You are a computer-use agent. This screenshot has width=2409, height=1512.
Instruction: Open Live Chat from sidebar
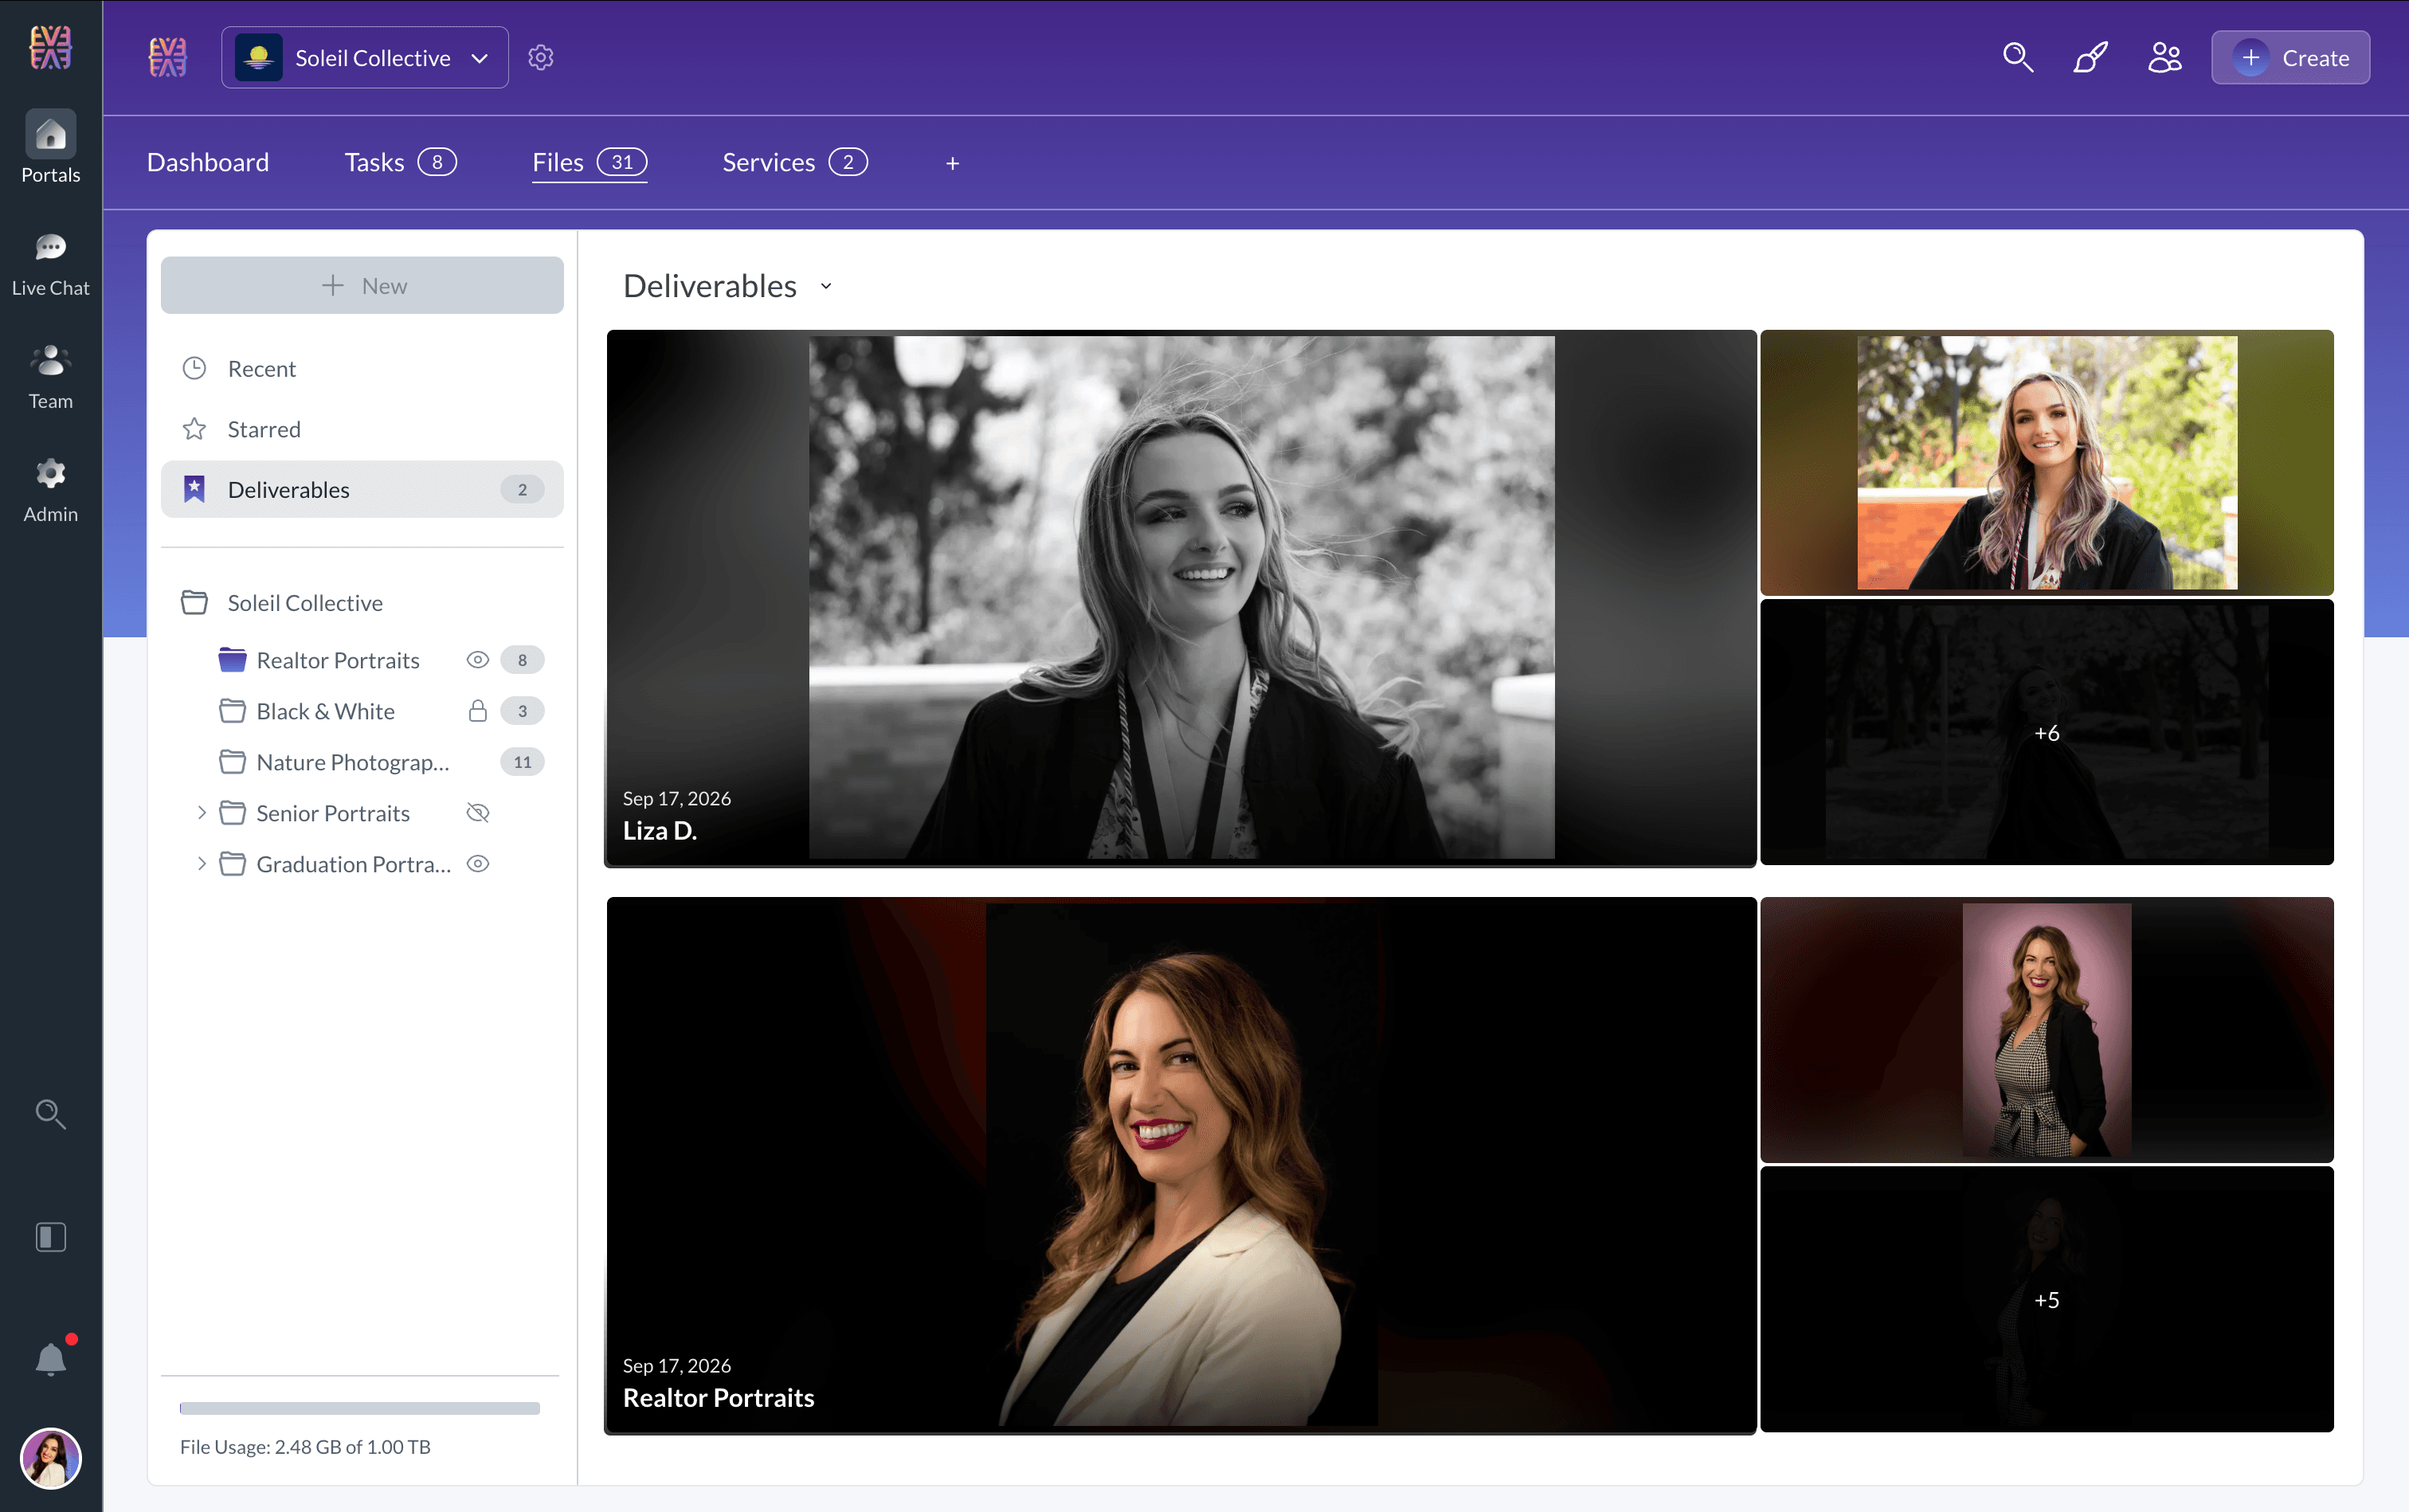[x=50, y=264]
